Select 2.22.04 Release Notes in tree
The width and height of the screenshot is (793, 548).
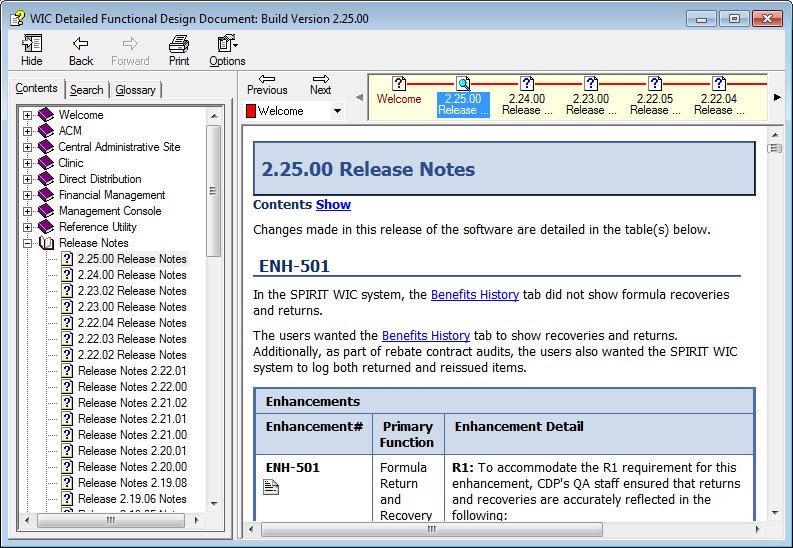(132, 323)
